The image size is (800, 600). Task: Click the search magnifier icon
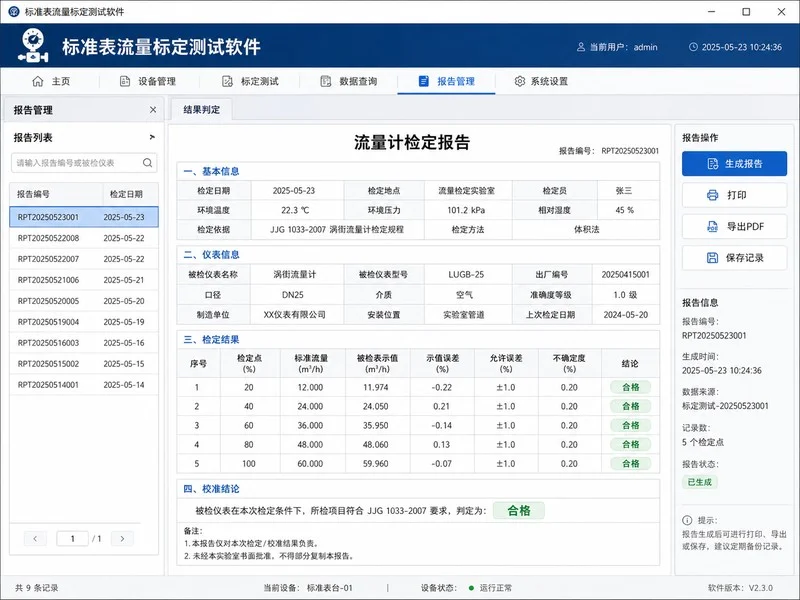tap(147, 163)
